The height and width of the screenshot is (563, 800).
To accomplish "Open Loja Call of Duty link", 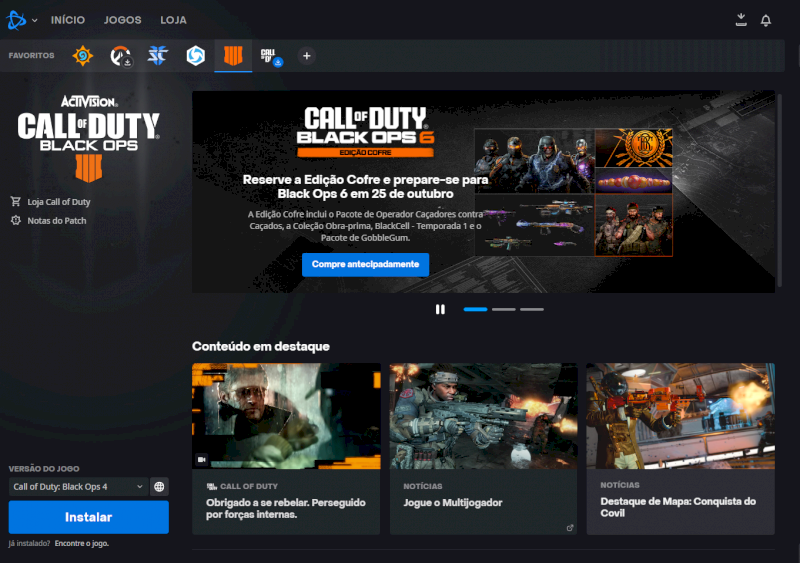I will 59,202.
